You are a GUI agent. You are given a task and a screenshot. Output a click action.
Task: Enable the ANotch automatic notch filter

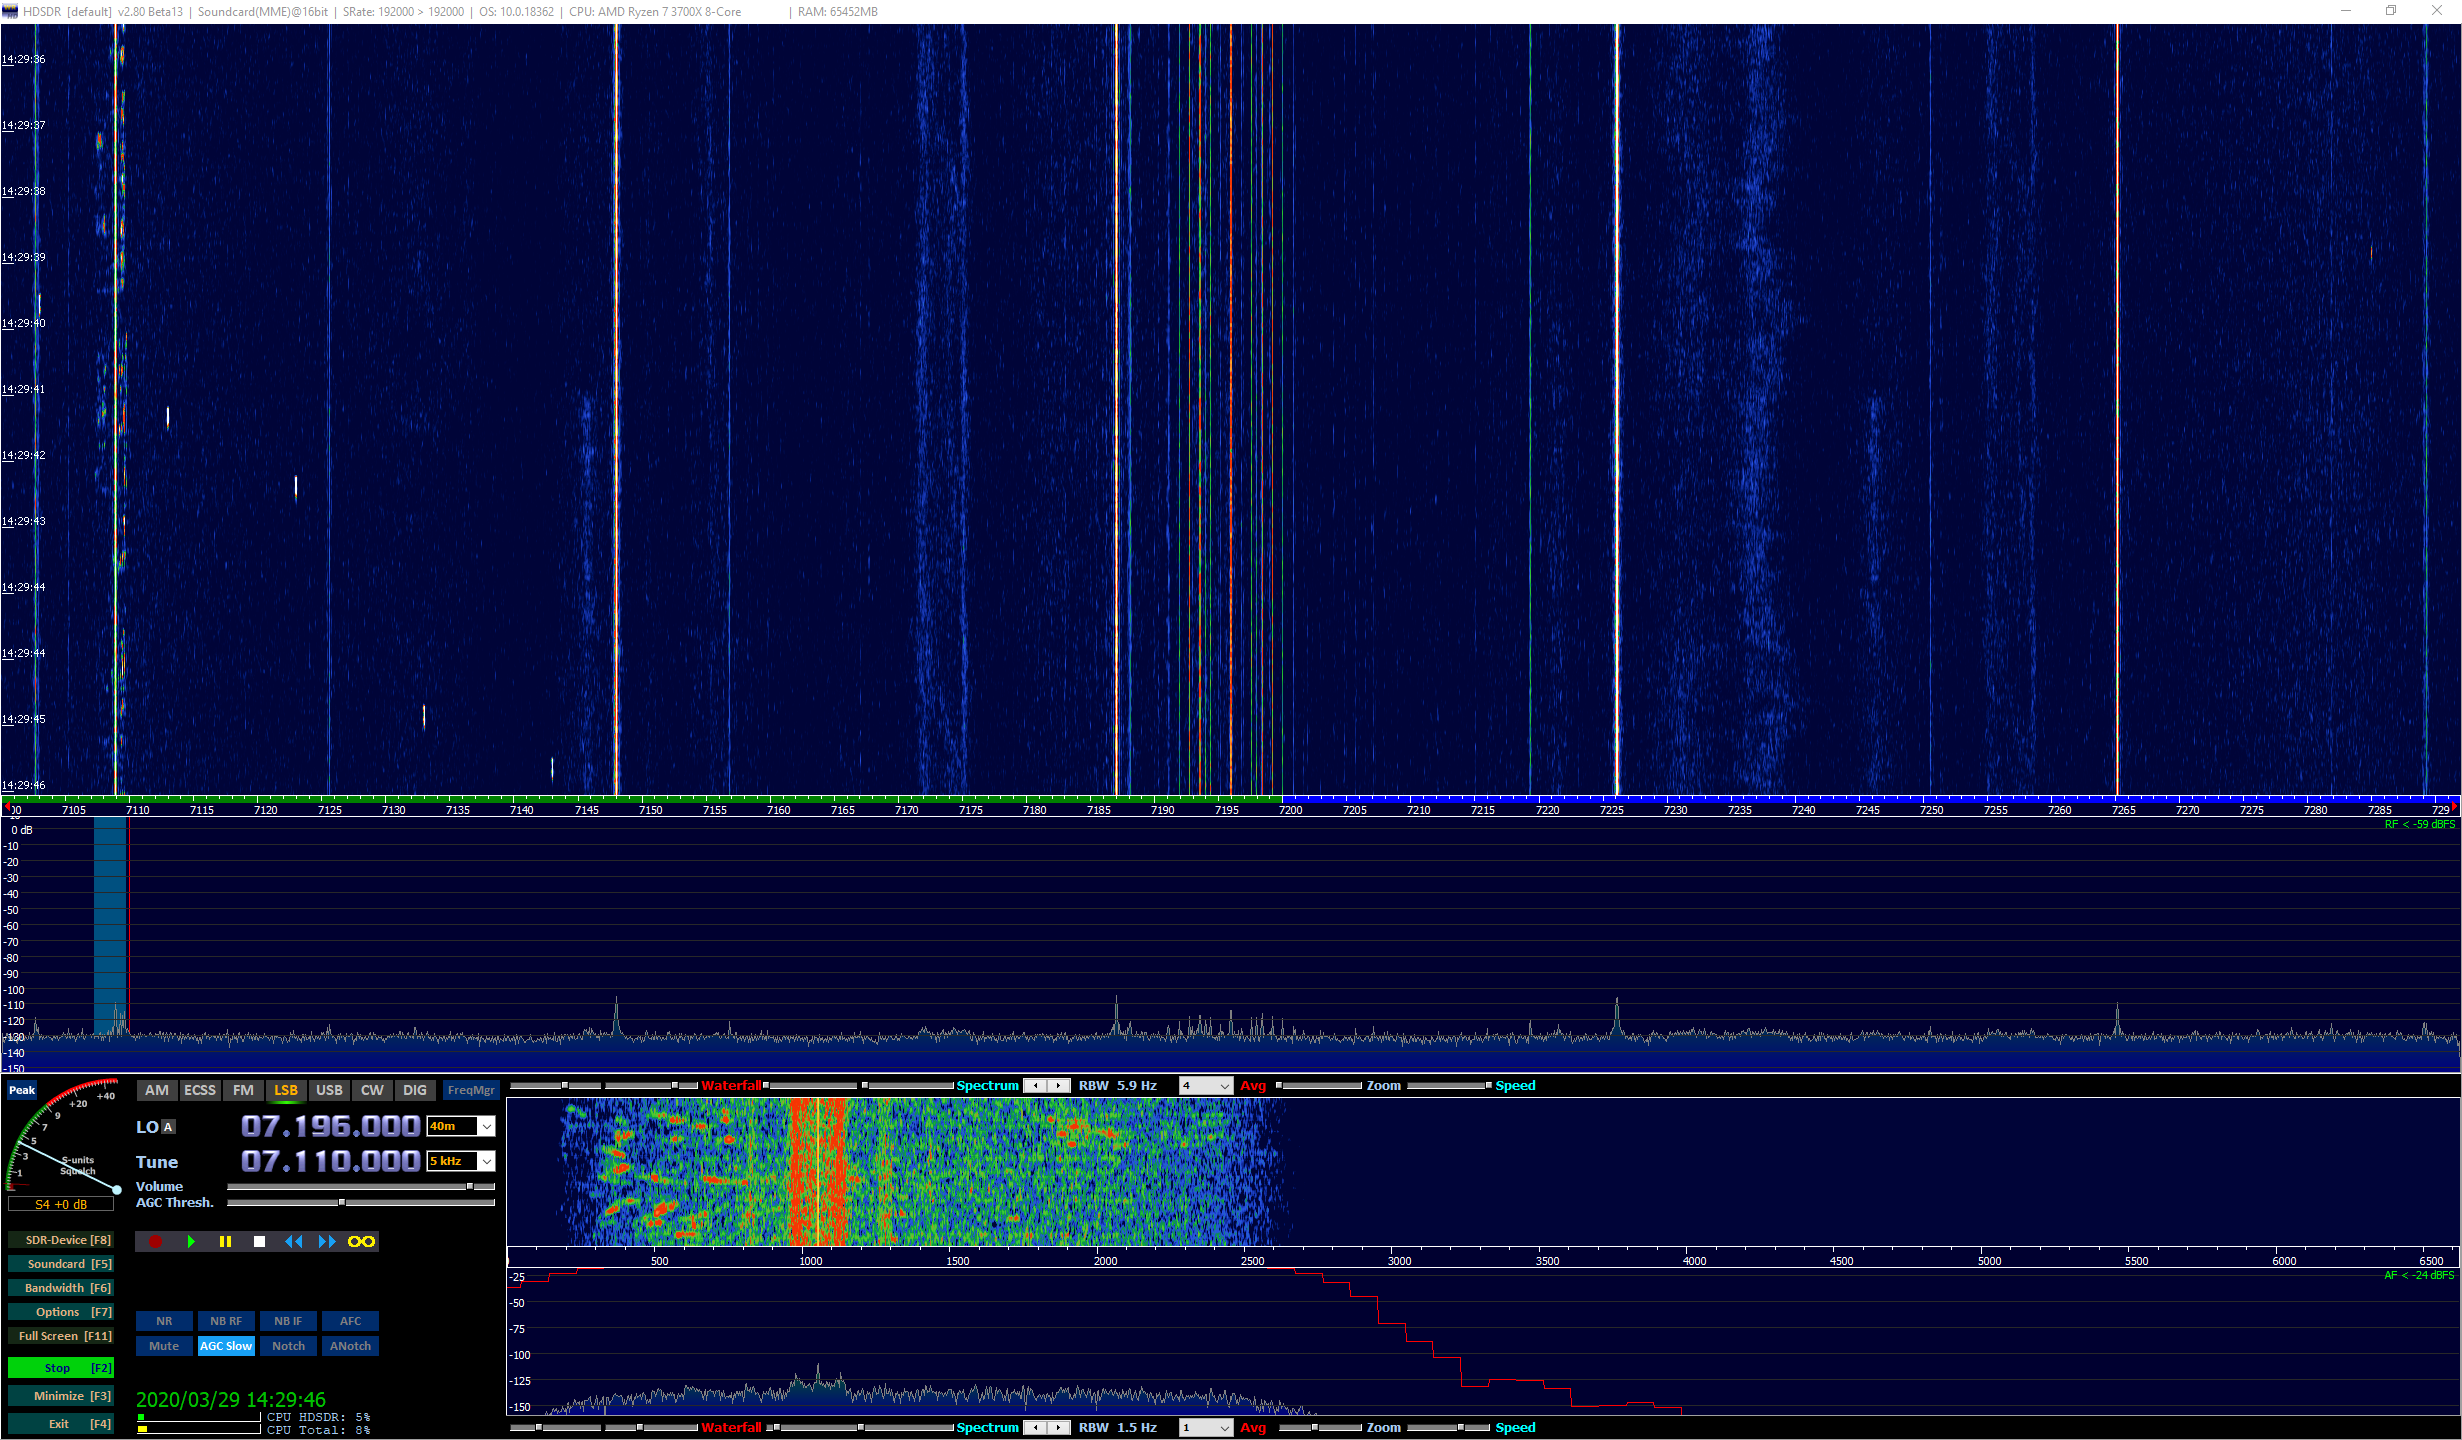349,1345
